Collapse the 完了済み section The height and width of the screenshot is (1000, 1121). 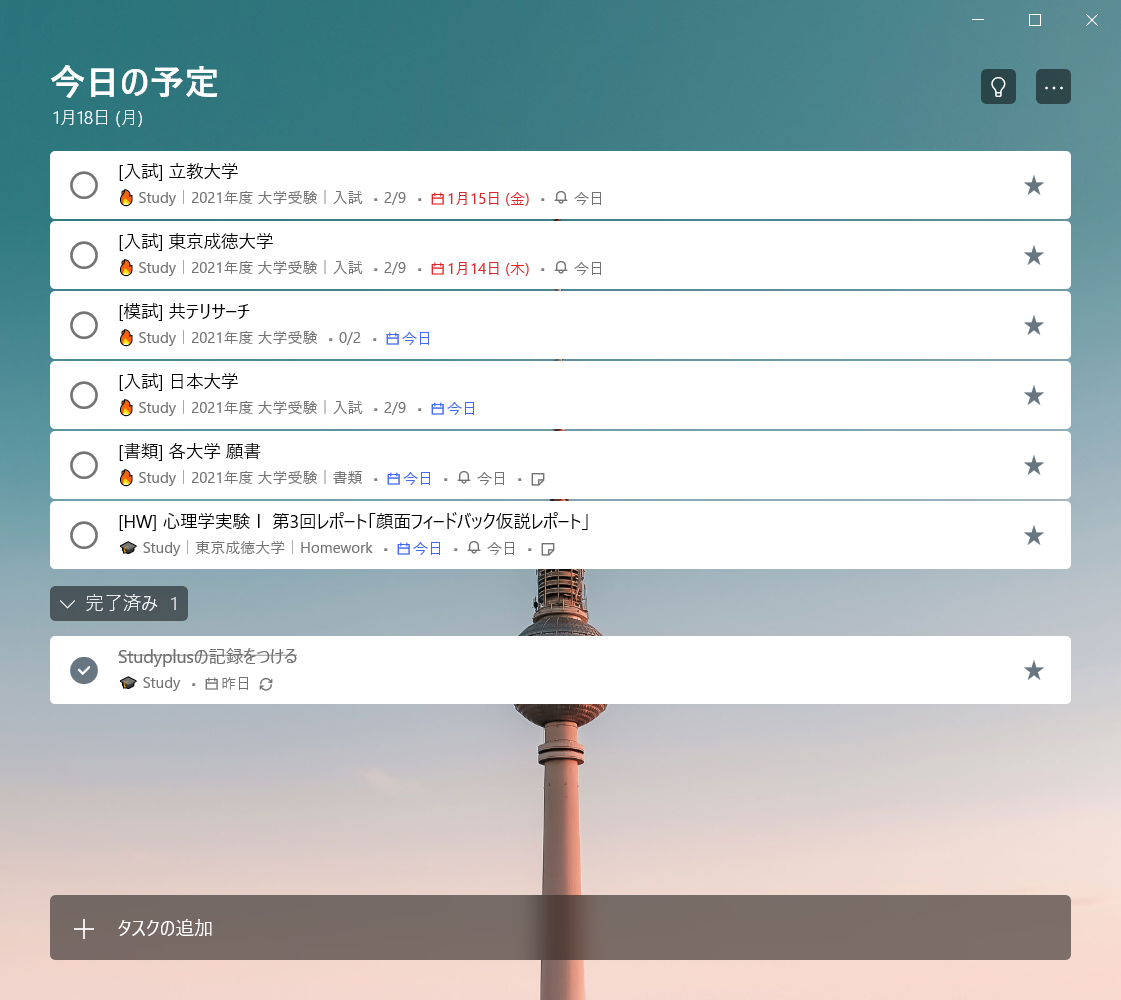(118, 603)
